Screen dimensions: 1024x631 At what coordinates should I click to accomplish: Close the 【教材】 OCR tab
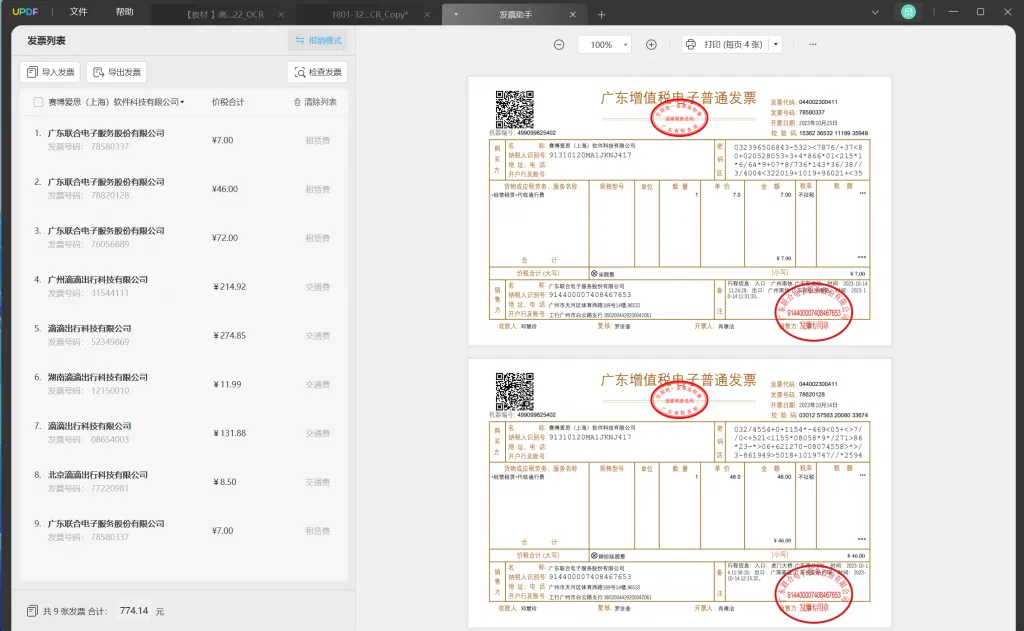click(281, 14)
